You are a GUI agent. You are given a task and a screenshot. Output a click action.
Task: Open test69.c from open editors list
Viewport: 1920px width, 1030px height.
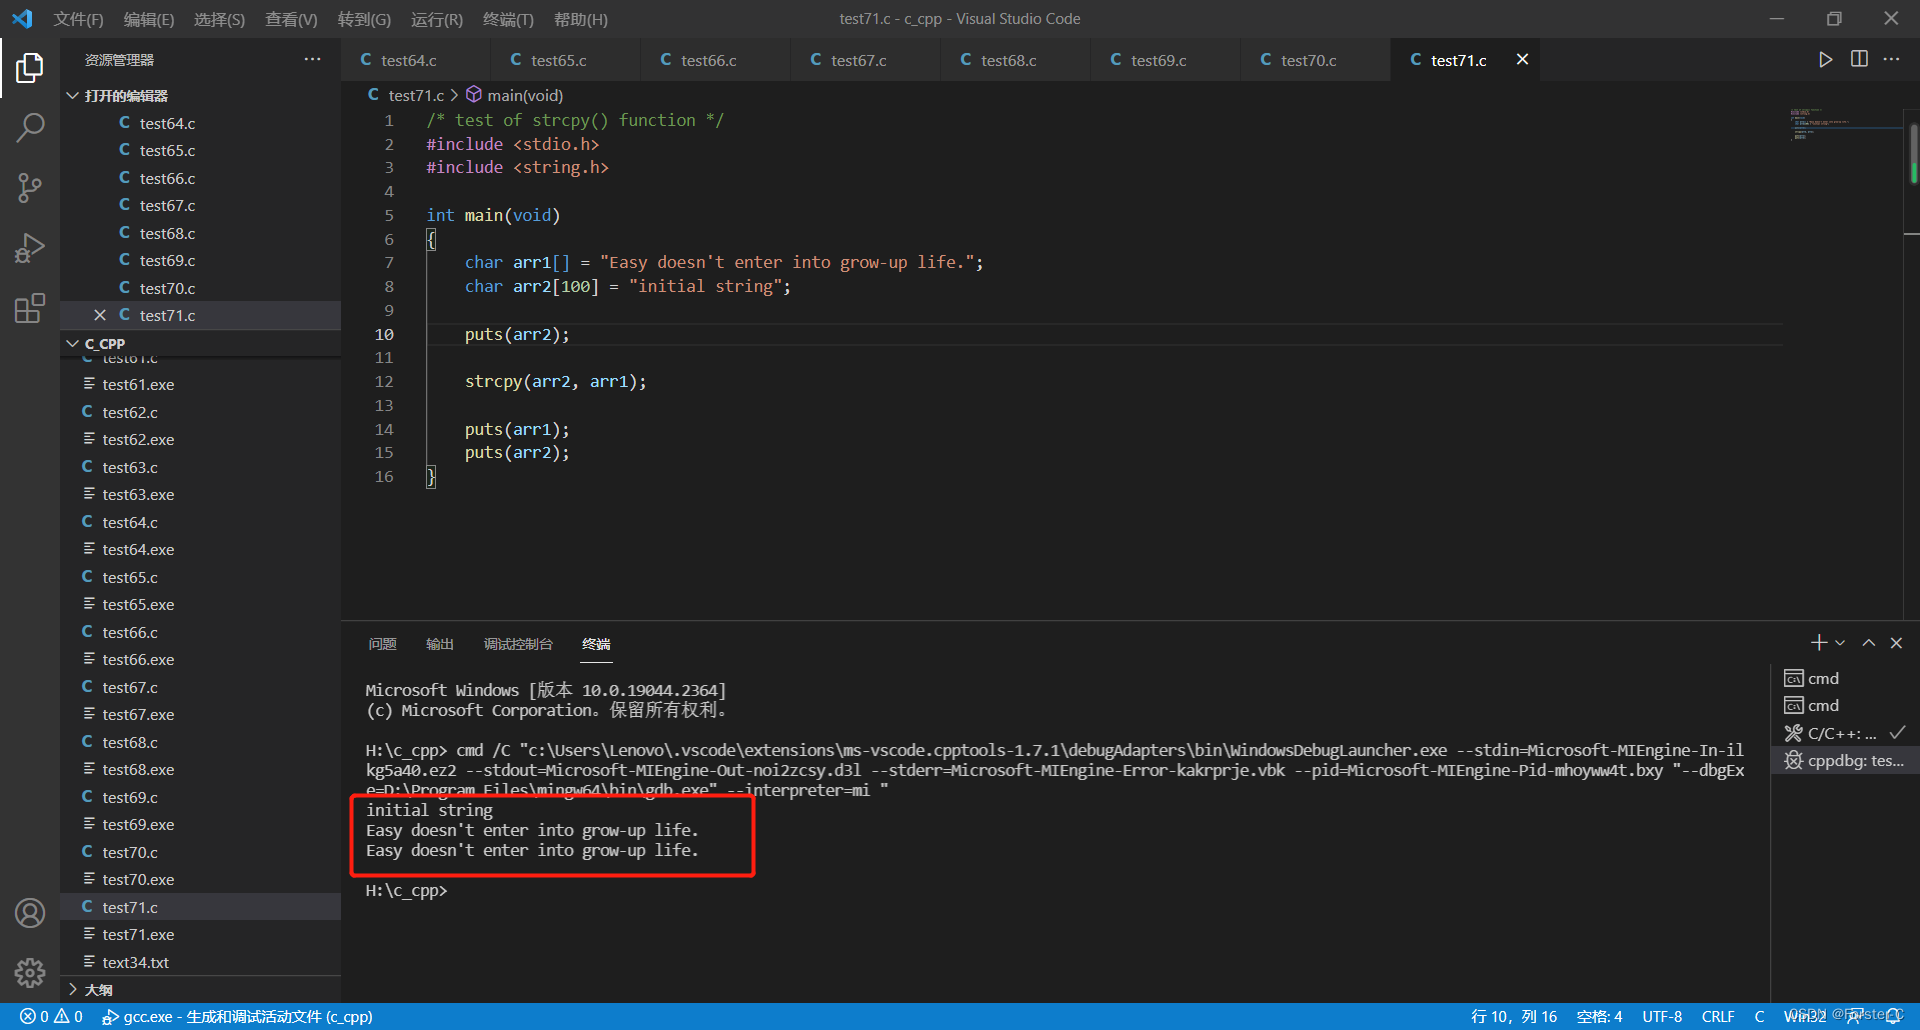point(200,260)
